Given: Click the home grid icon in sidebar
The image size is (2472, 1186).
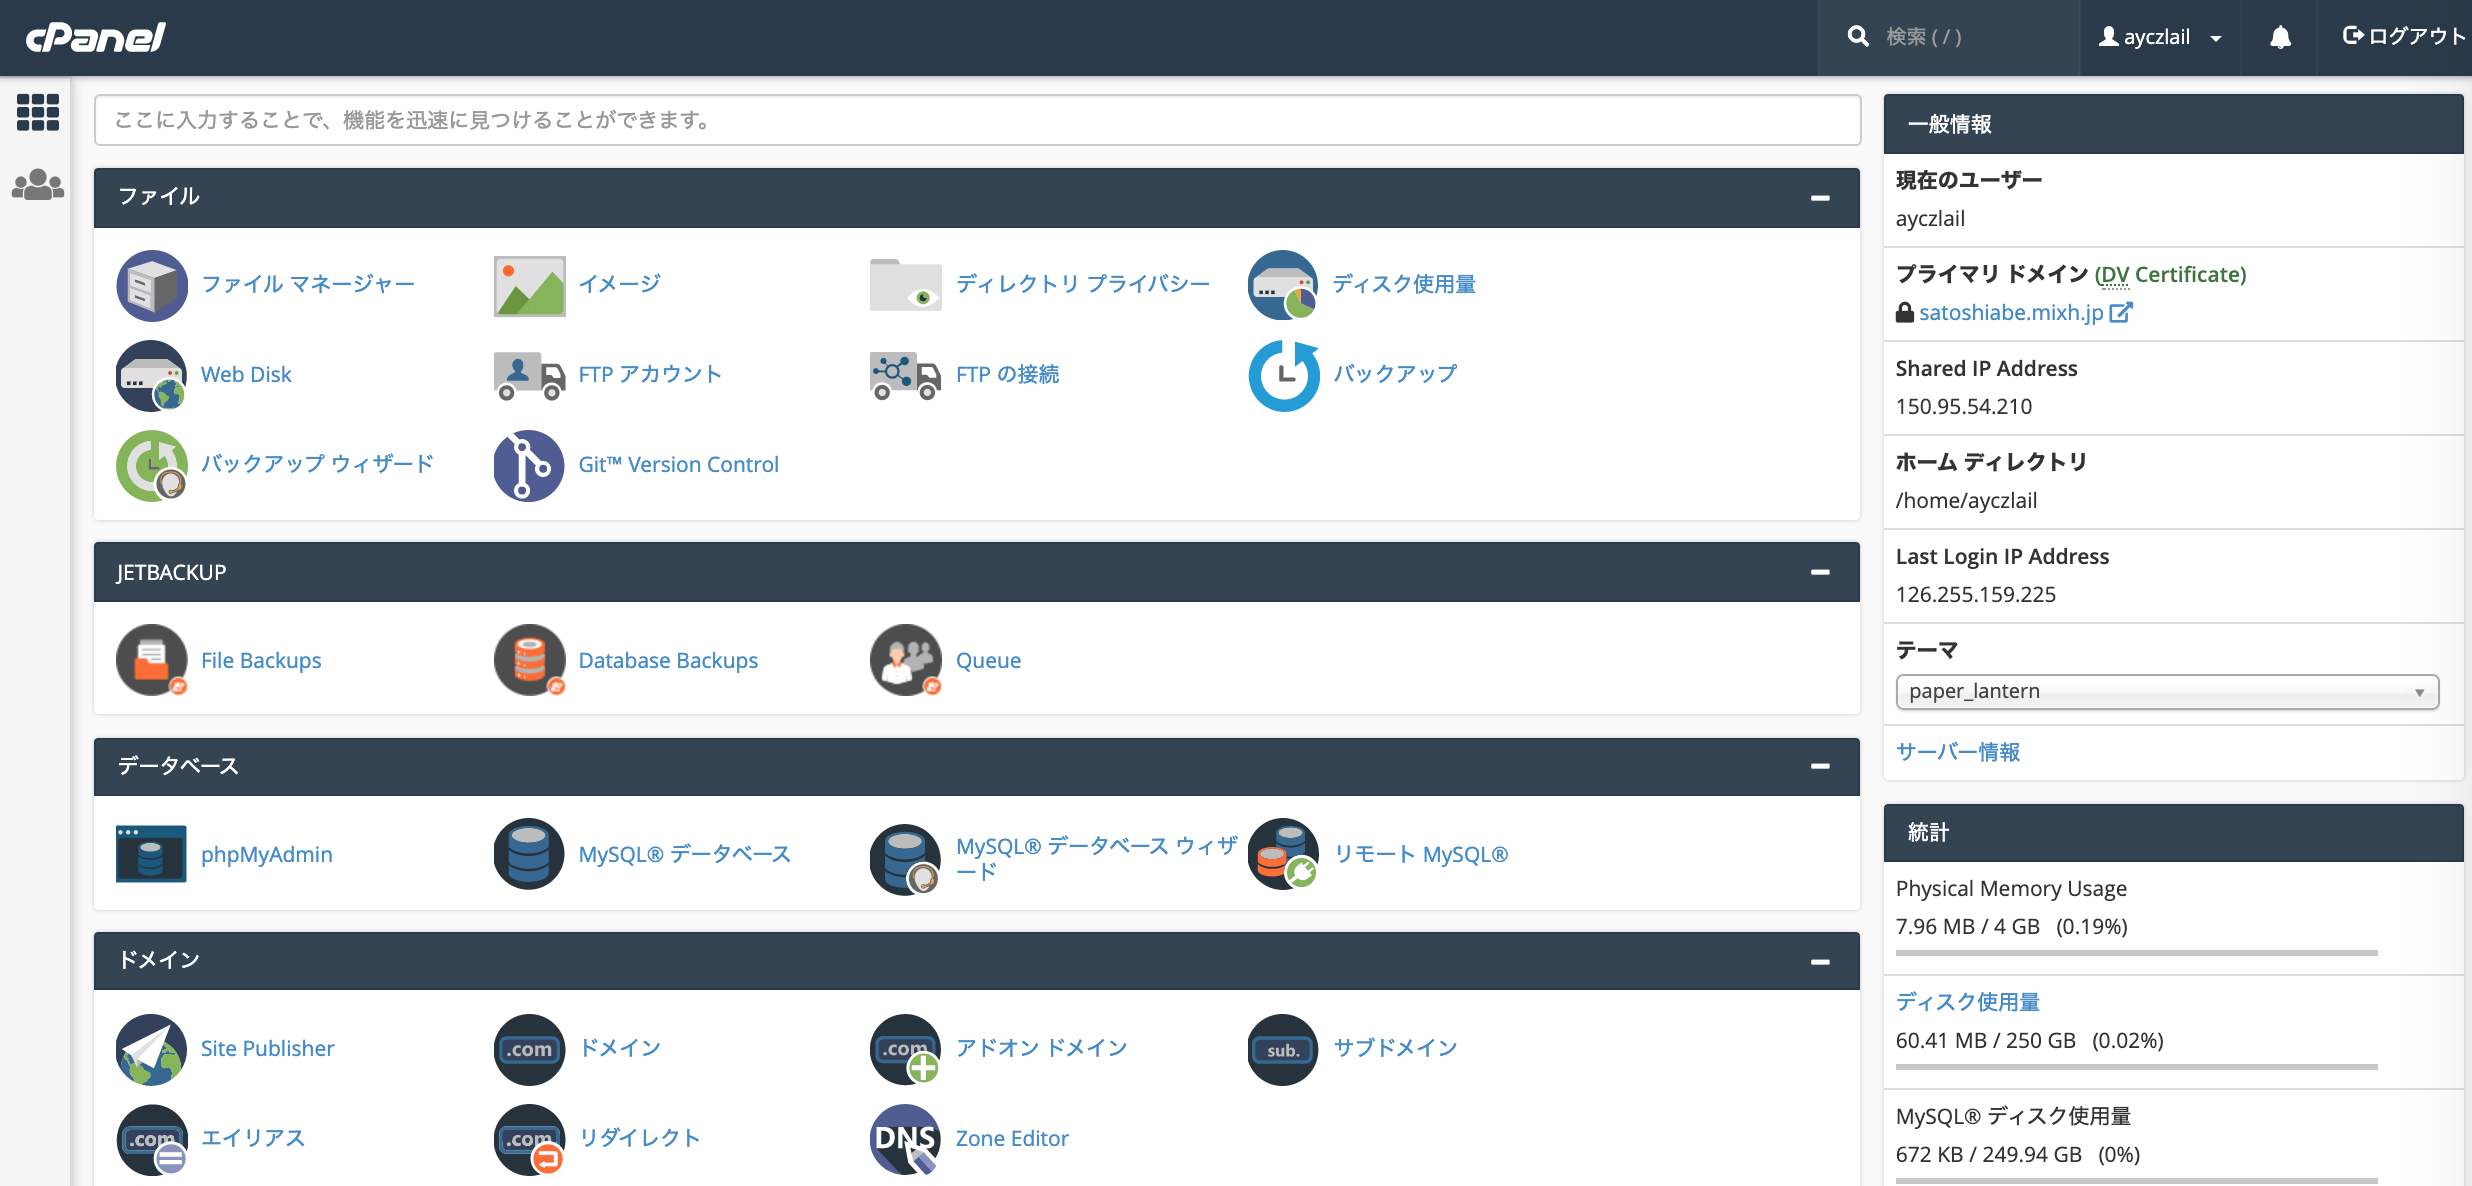Looking at the screenshot, I should pos(38,112).
